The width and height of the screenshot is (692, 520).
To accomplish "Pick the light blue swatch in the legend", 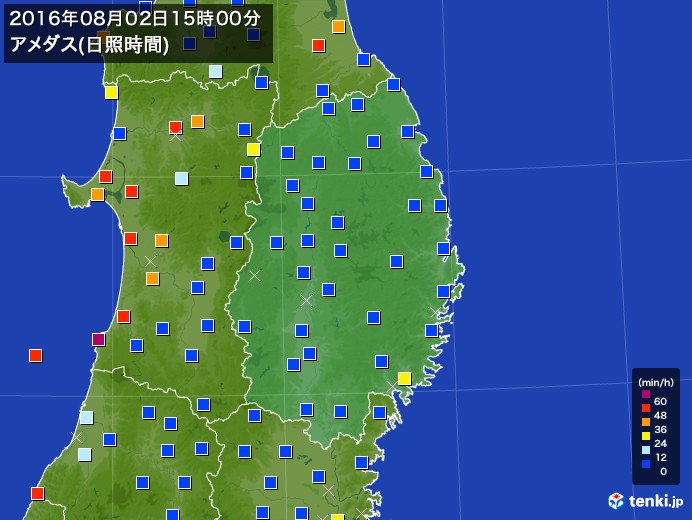I will coord(646,450).
